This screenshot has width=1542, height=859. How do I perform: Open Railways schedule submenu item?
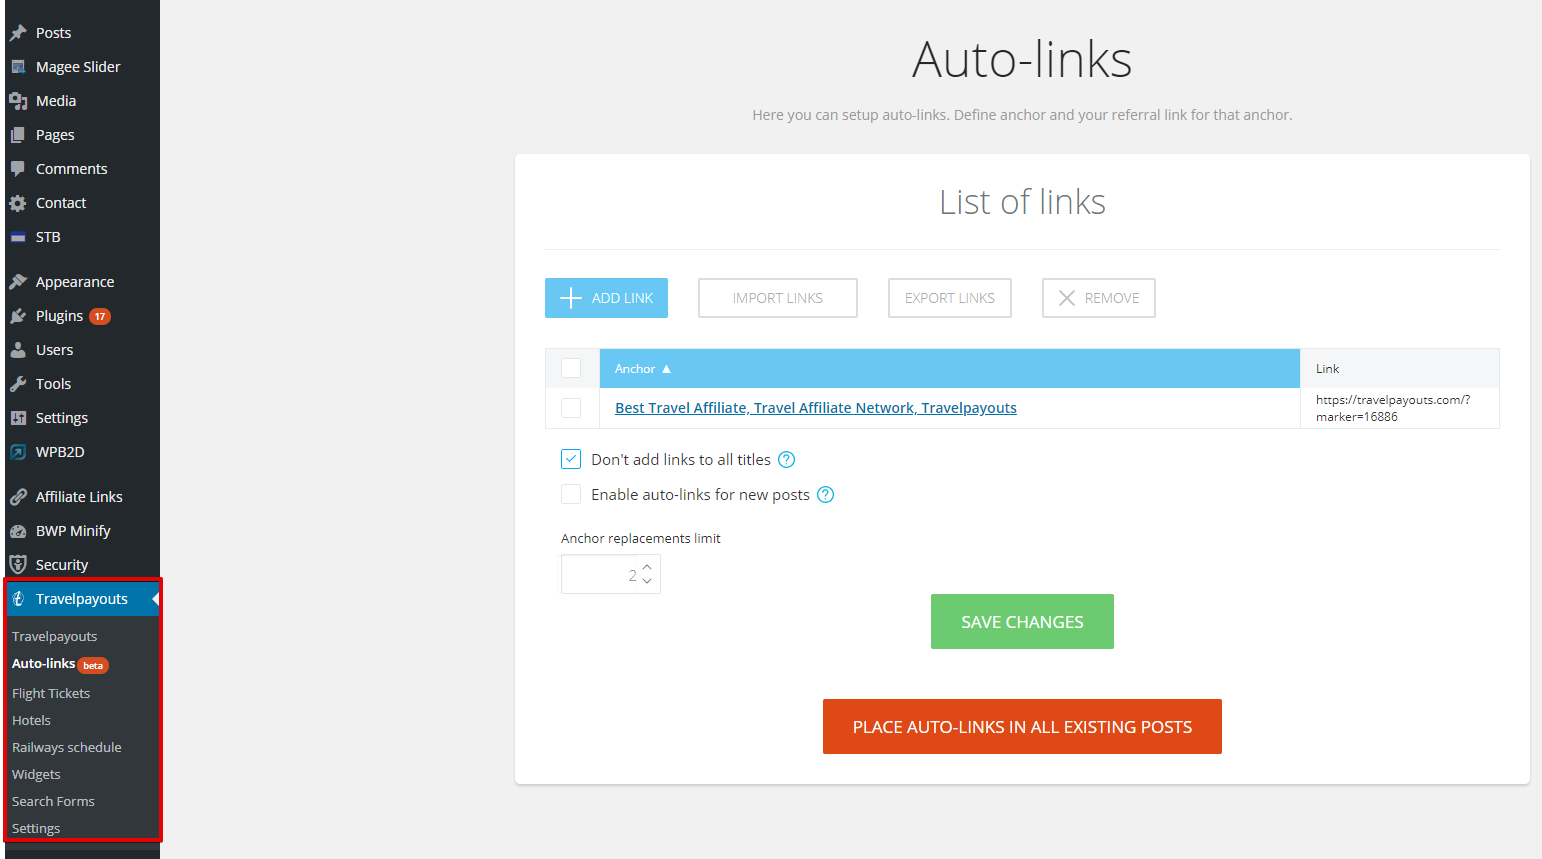click(67, 747)
